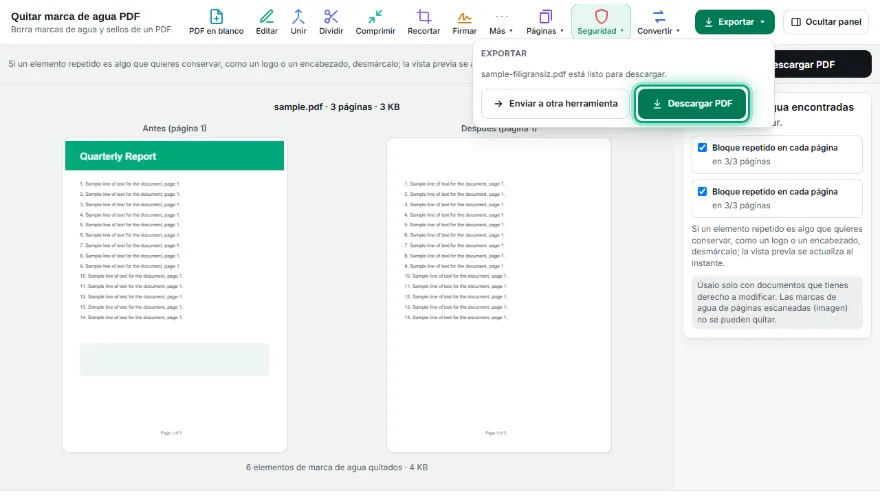
Task: Click the sample.pdf file info text
Action: [x=337, y=107]
